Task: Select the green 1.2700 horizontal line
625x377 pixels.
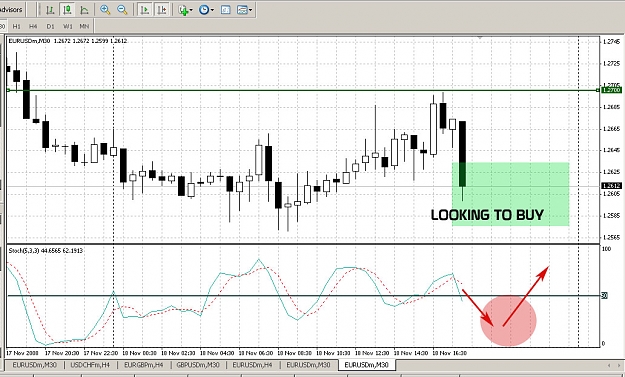Action: 303,90
